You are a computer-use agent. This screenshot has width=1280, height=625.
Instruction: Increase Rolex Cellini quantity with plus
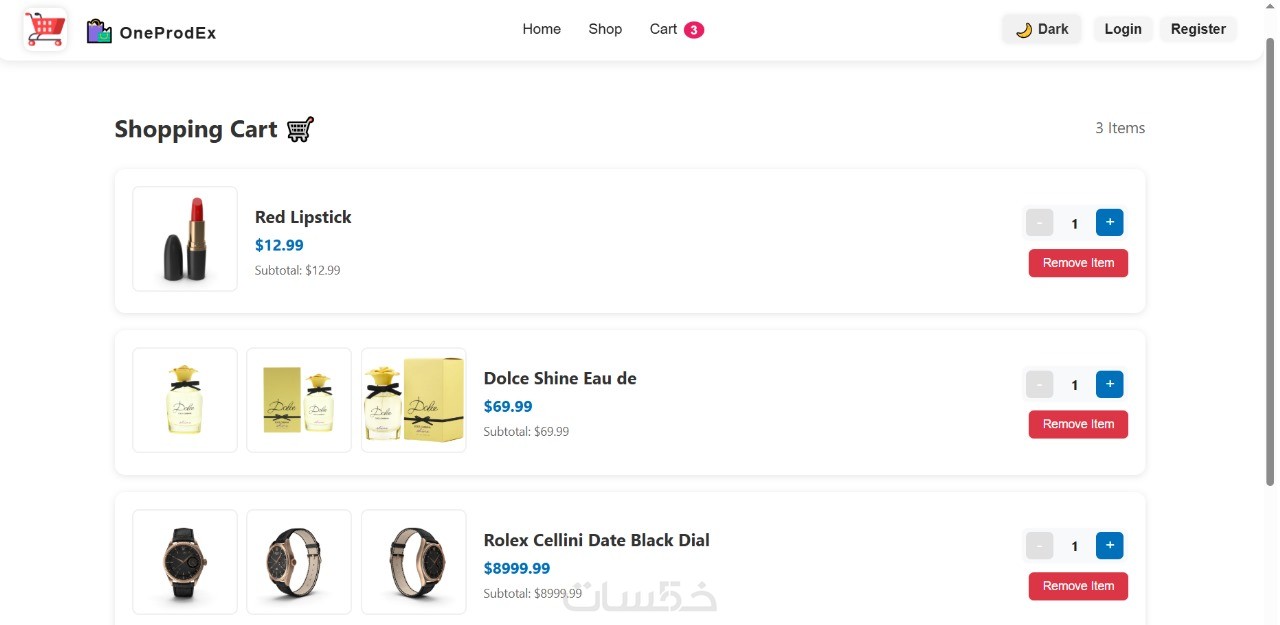[1109, 545]
